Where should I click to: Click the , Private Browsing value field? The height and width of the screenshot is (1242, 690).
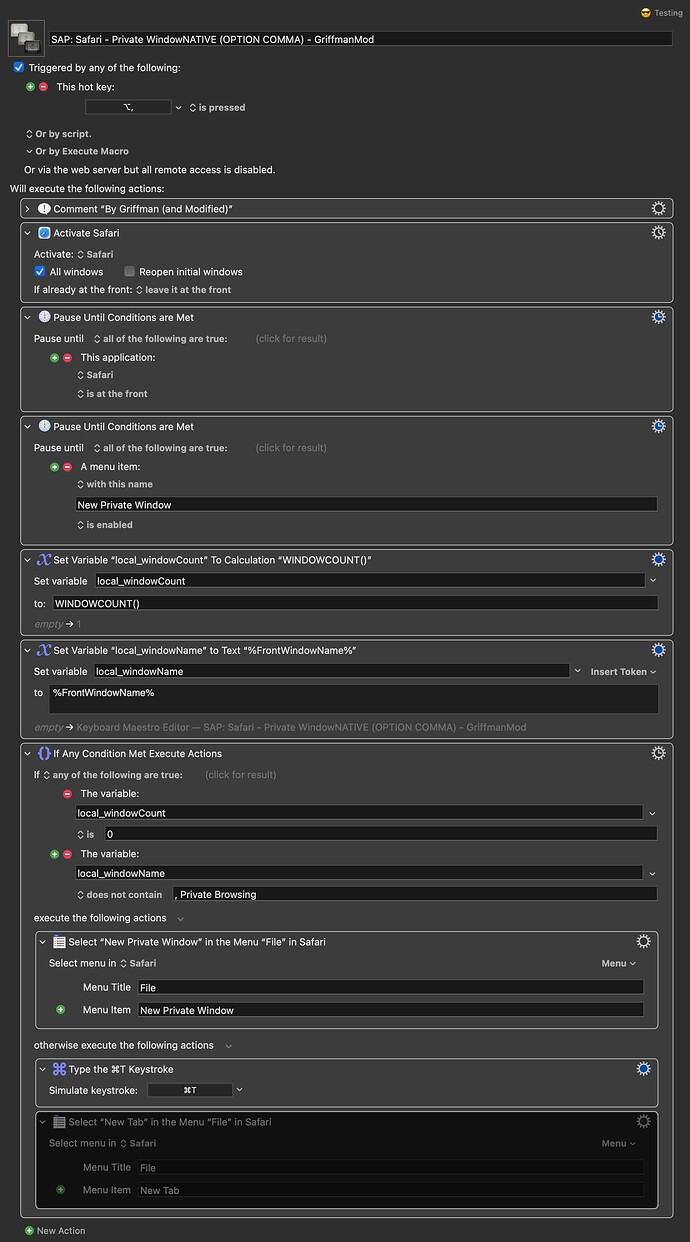point(415,894)
